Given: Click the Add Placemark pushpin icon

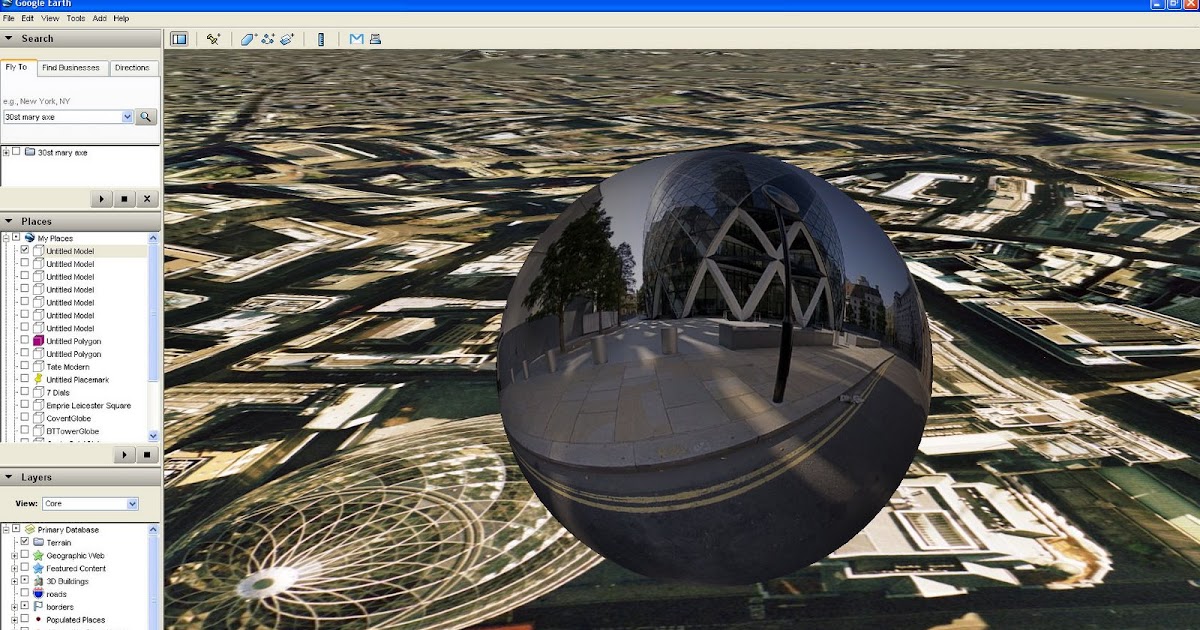Looking at the screenshot, I should pos(213,39).
